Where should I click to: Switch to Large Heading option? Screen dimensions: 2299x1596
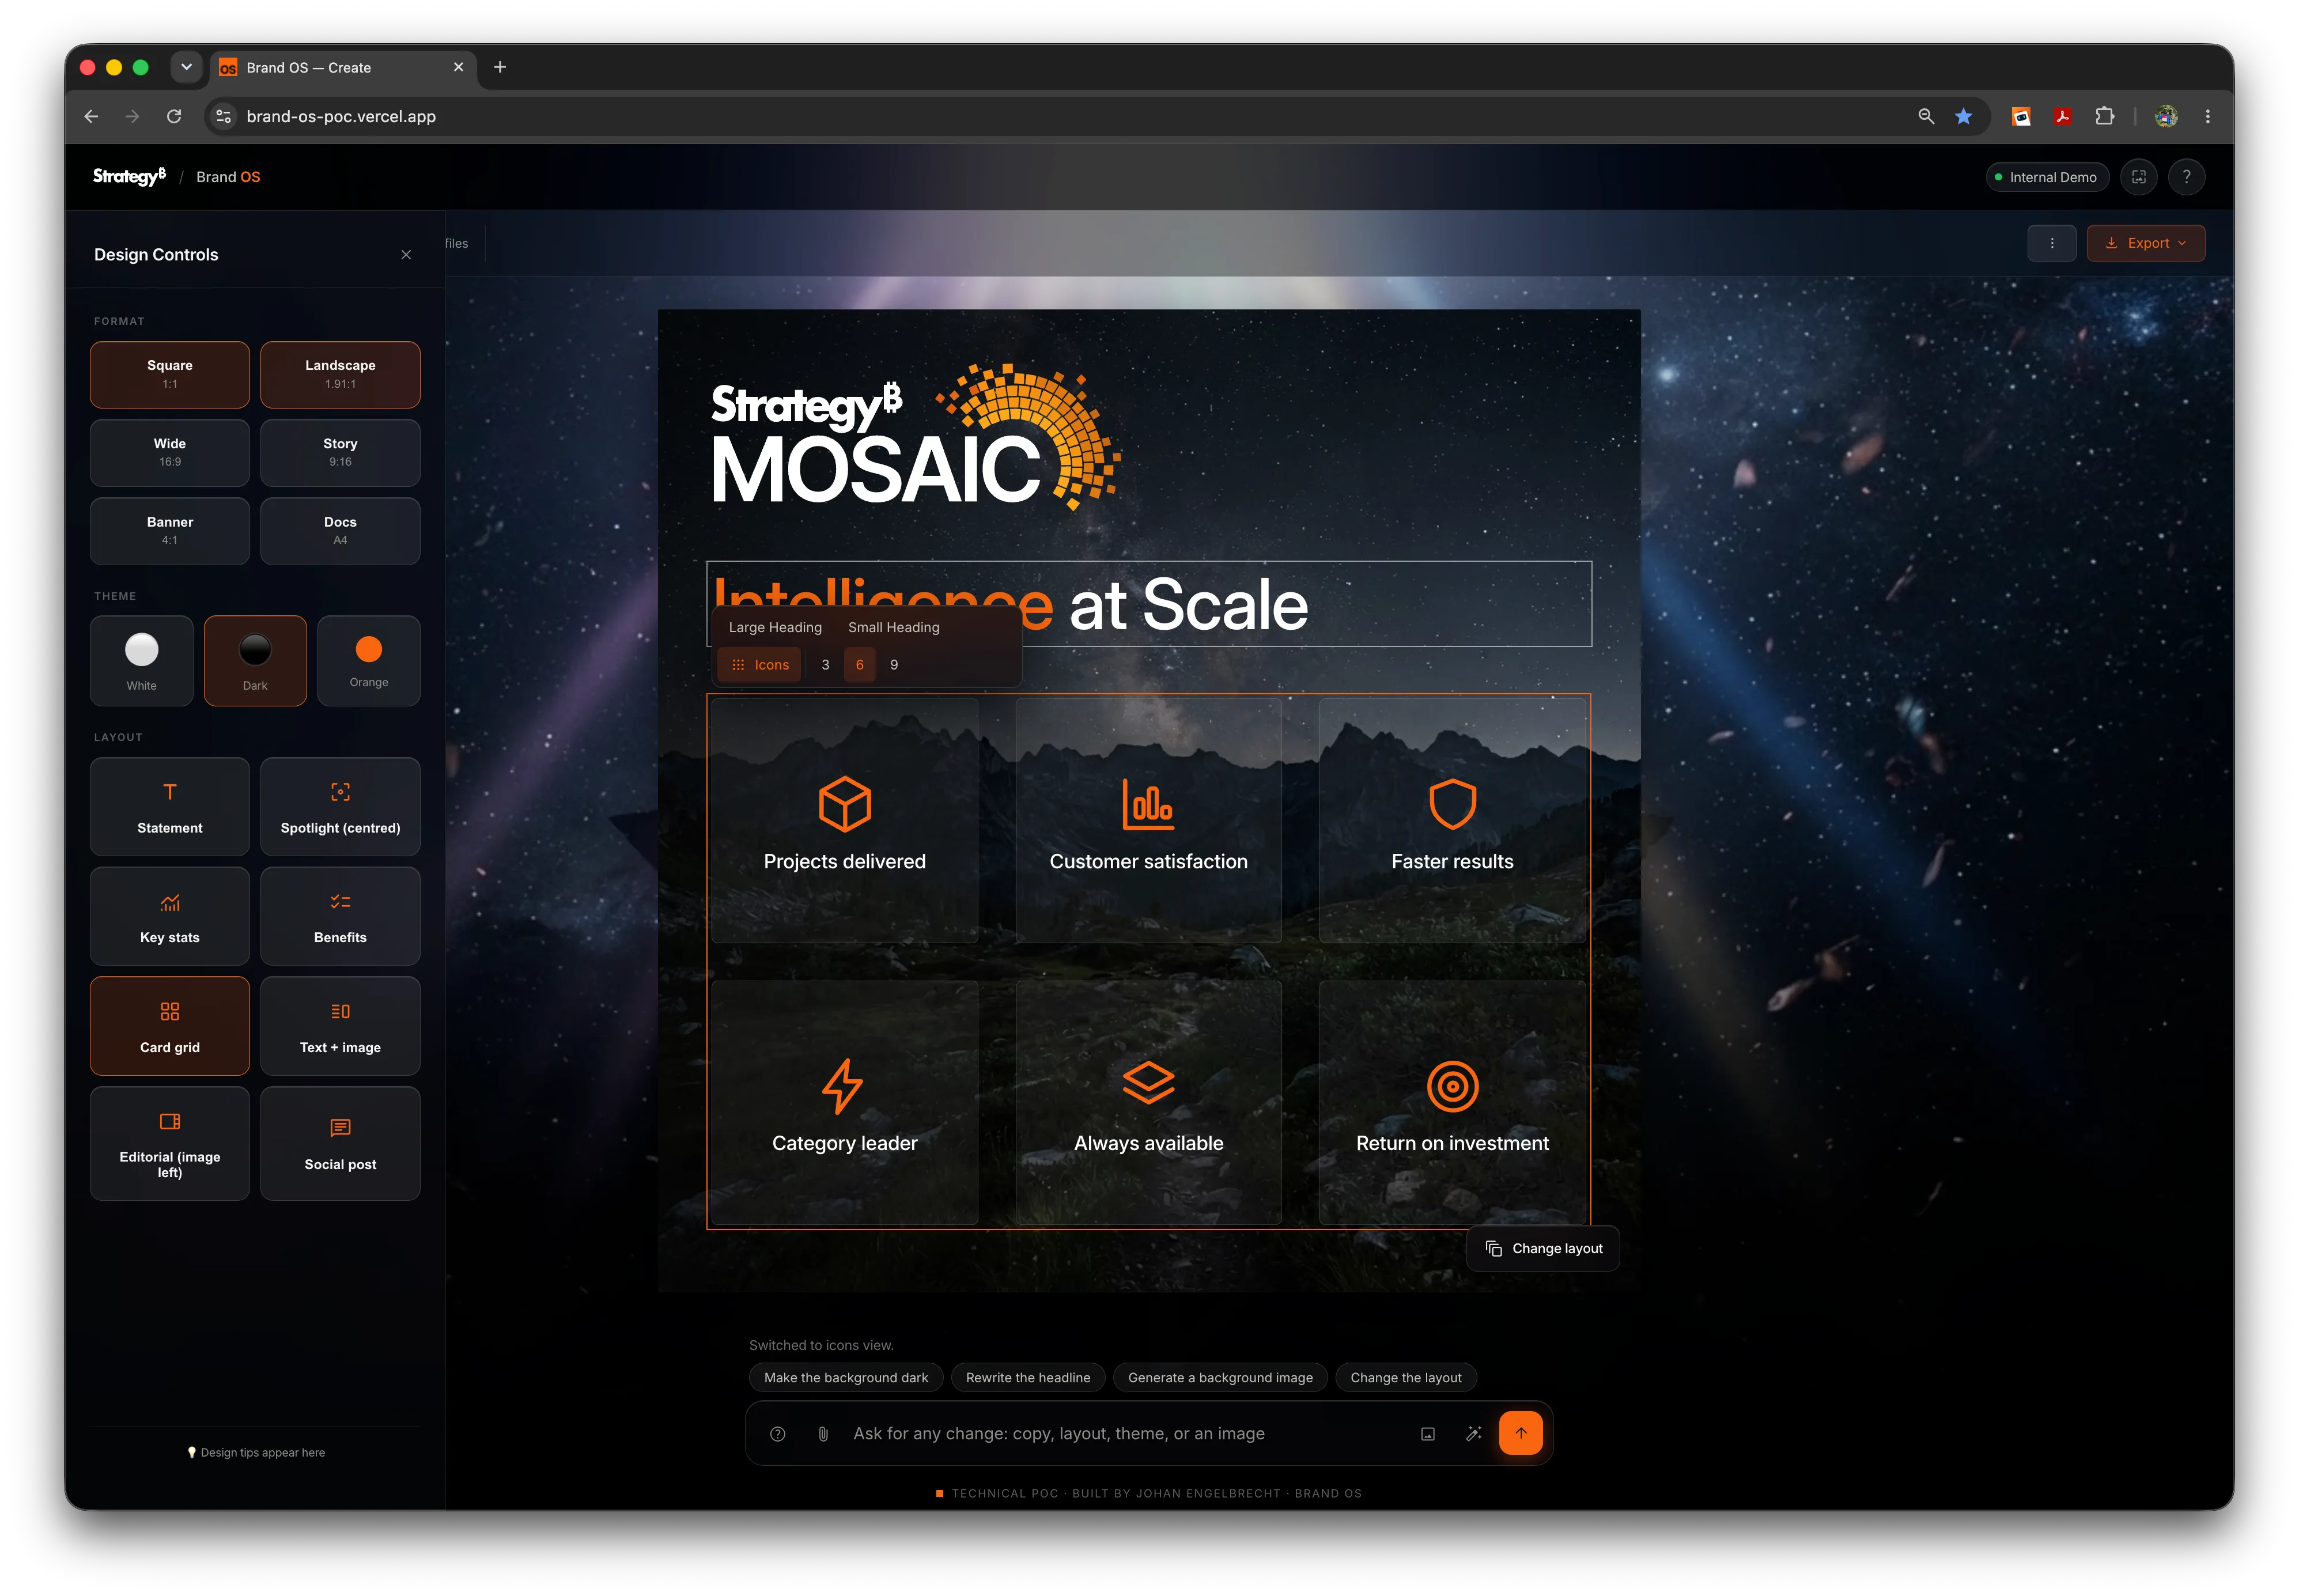[x=775, y=627]
